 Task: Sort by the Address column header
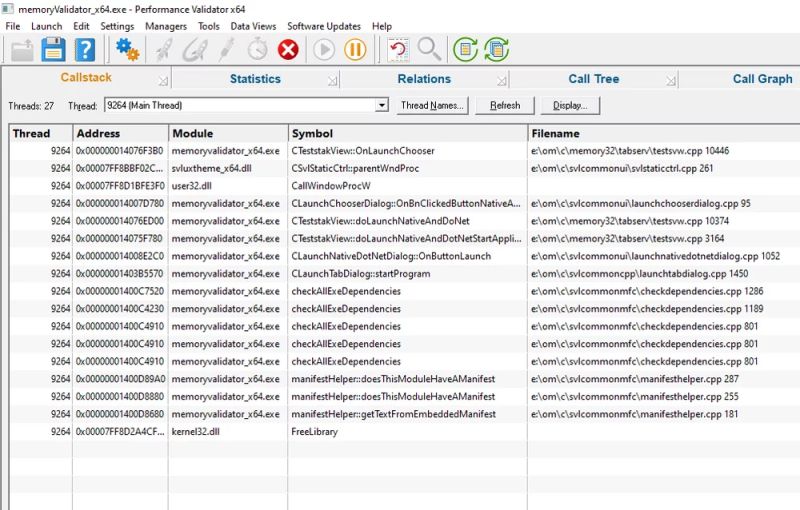(120, 134)
